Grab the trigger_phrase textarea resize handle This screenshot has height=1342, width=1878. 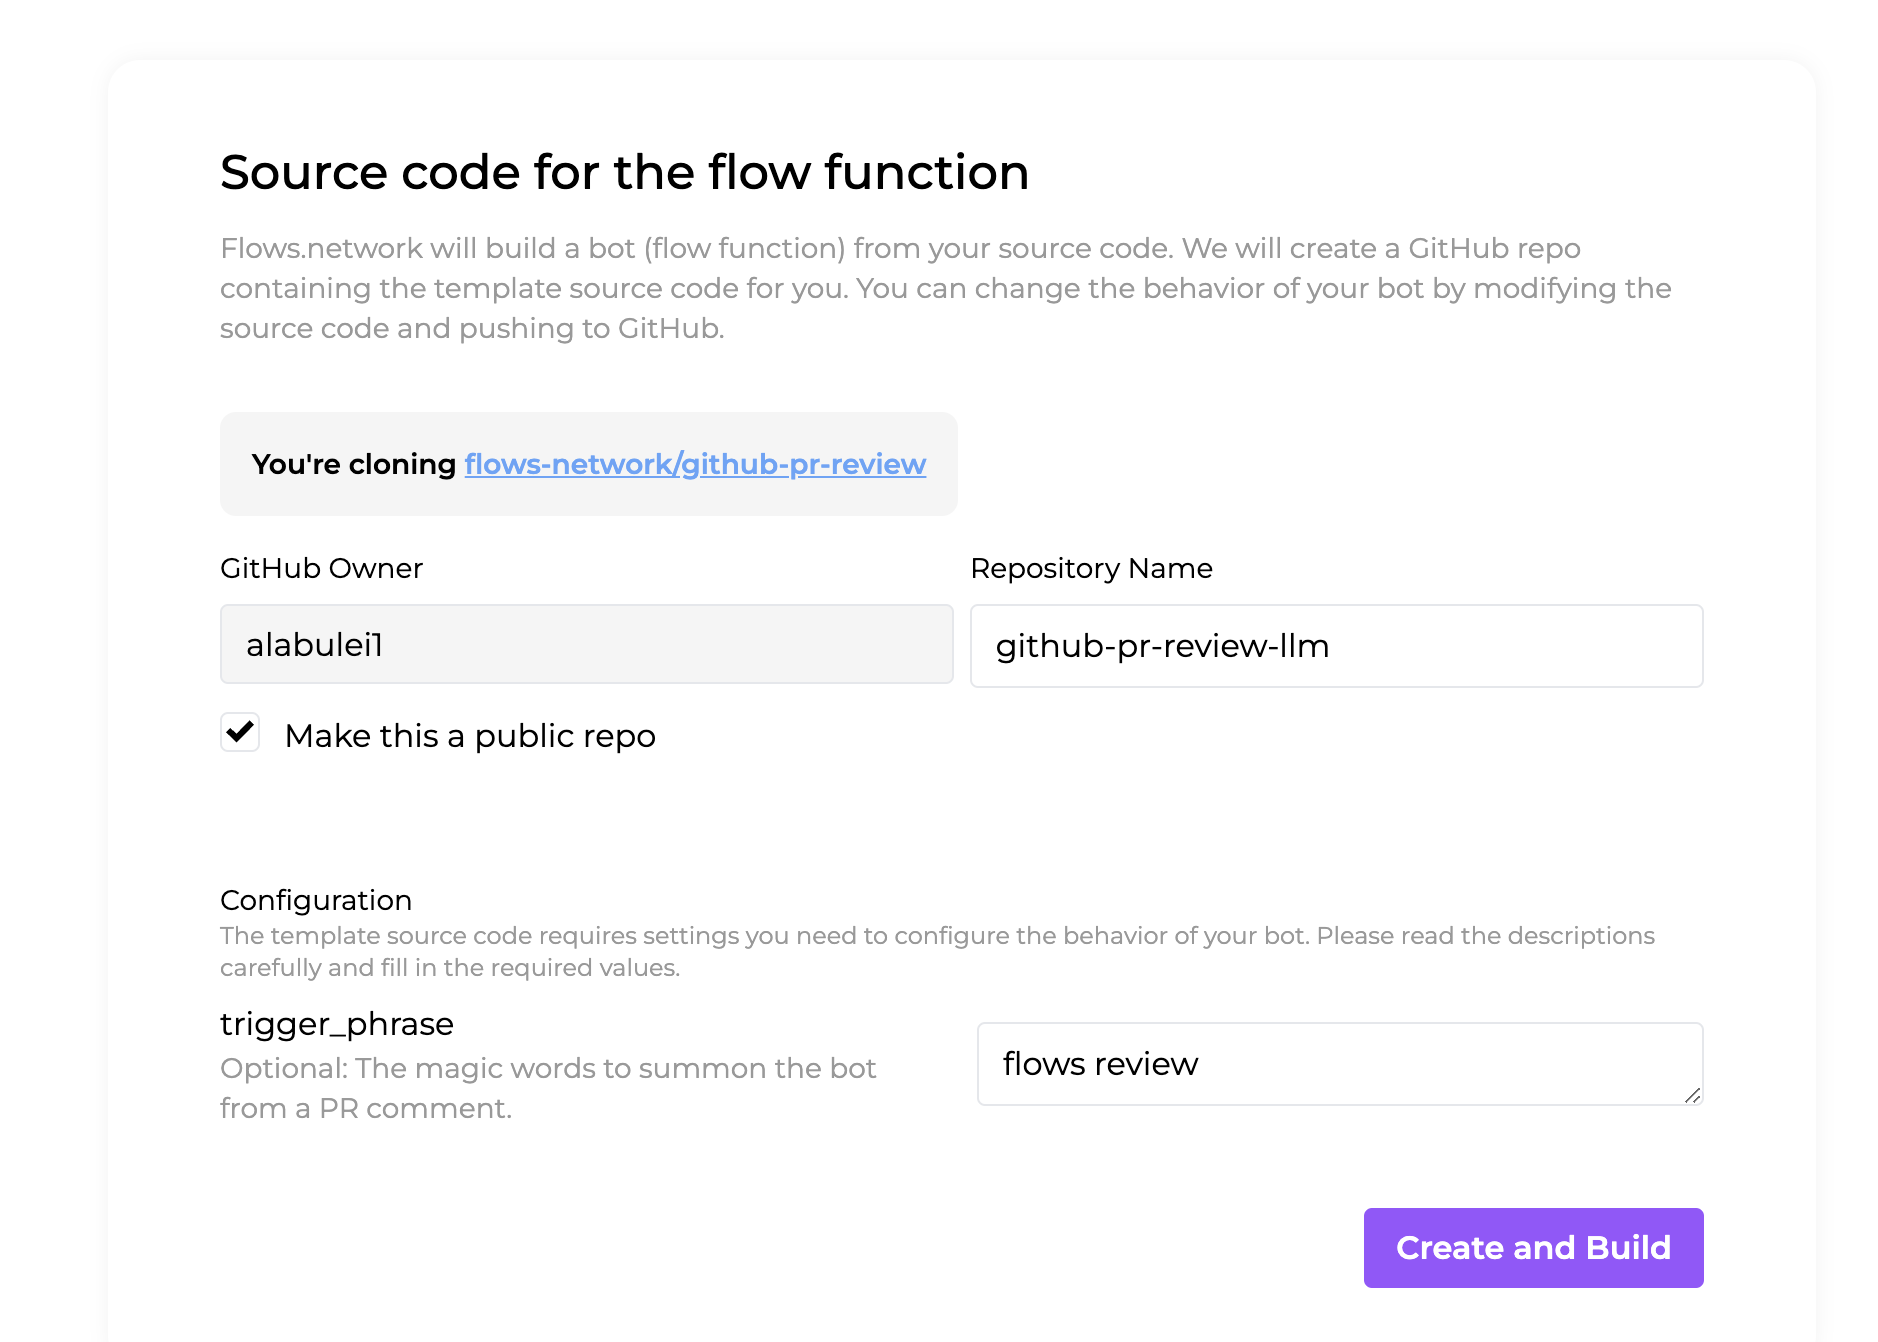[x=1693, y=1096]
